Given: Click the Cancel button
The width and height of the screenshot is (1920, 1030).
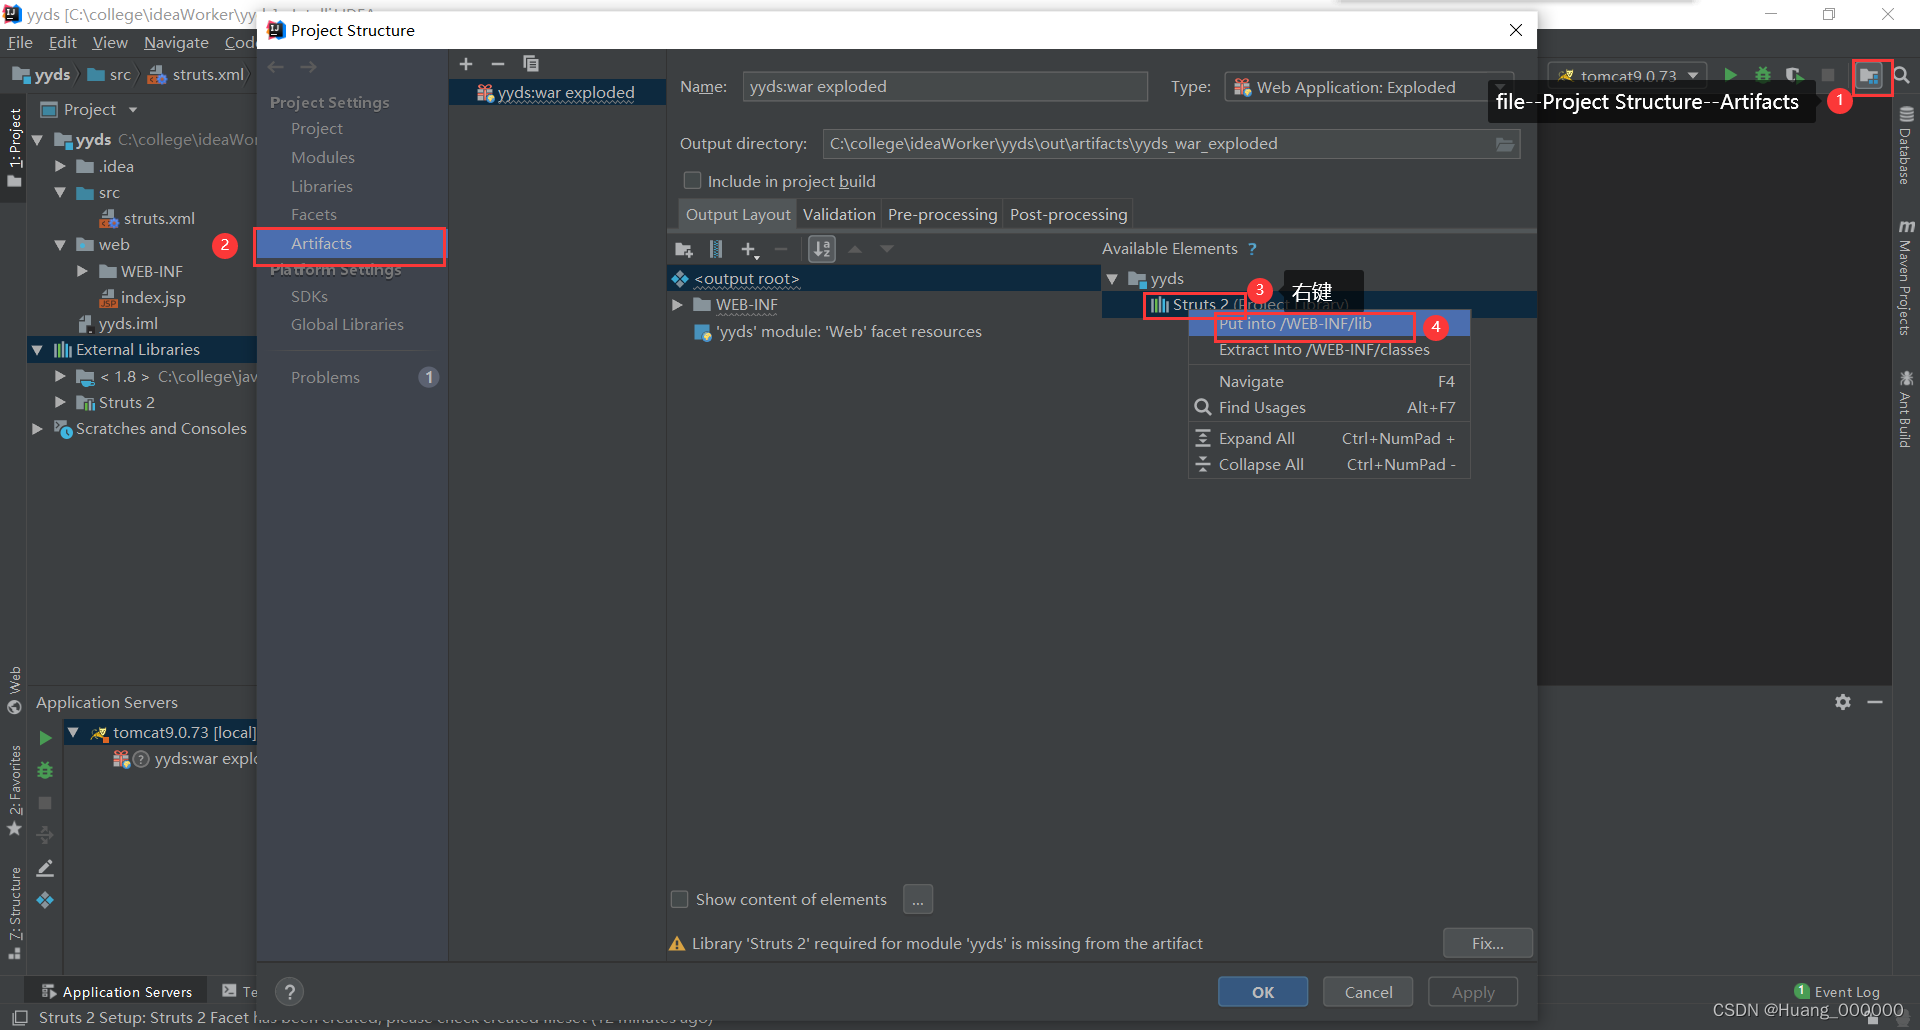Looking at the screenshot, I should (1368, 992).
